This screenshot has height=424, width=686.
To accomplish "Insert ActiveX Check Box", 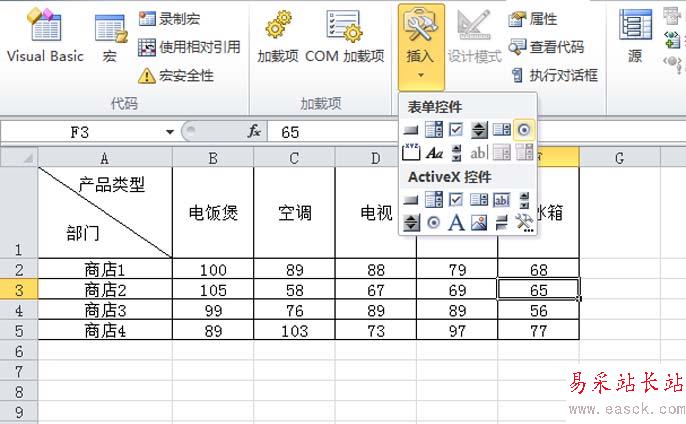I will [x=456, y=200].
